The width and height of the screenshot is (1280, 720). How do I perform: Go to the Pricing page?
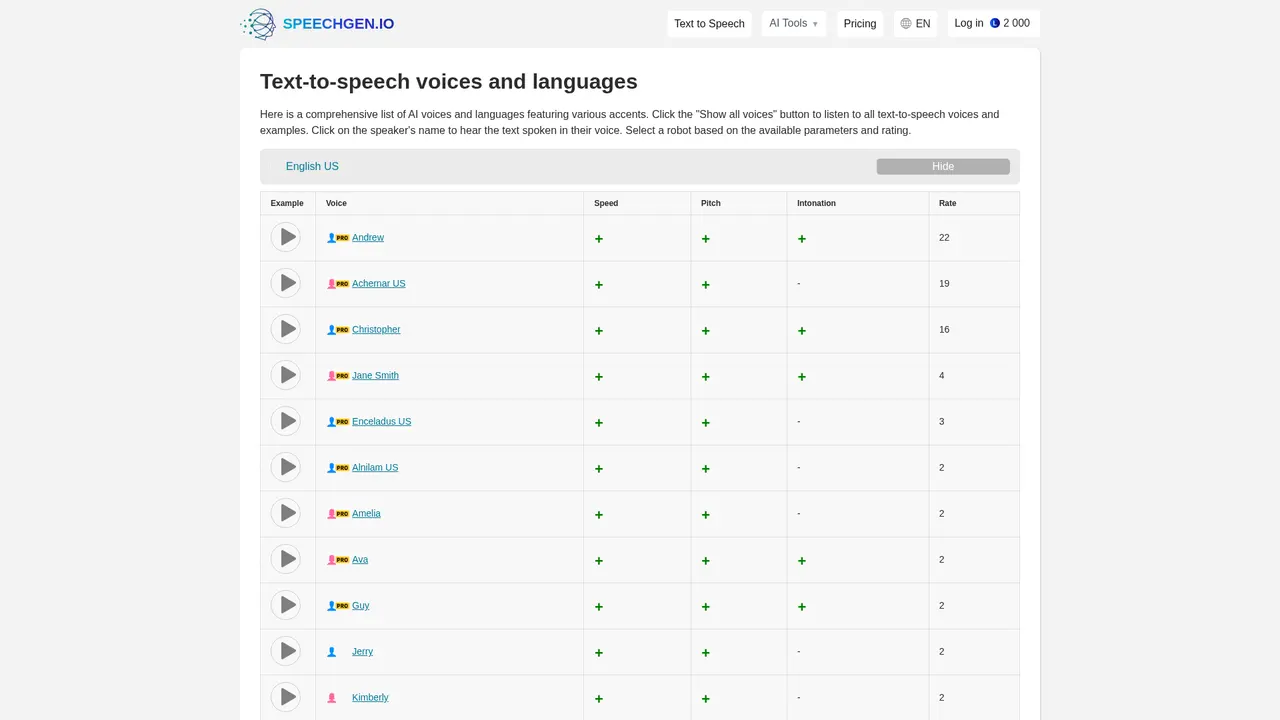tap(860, 24)
